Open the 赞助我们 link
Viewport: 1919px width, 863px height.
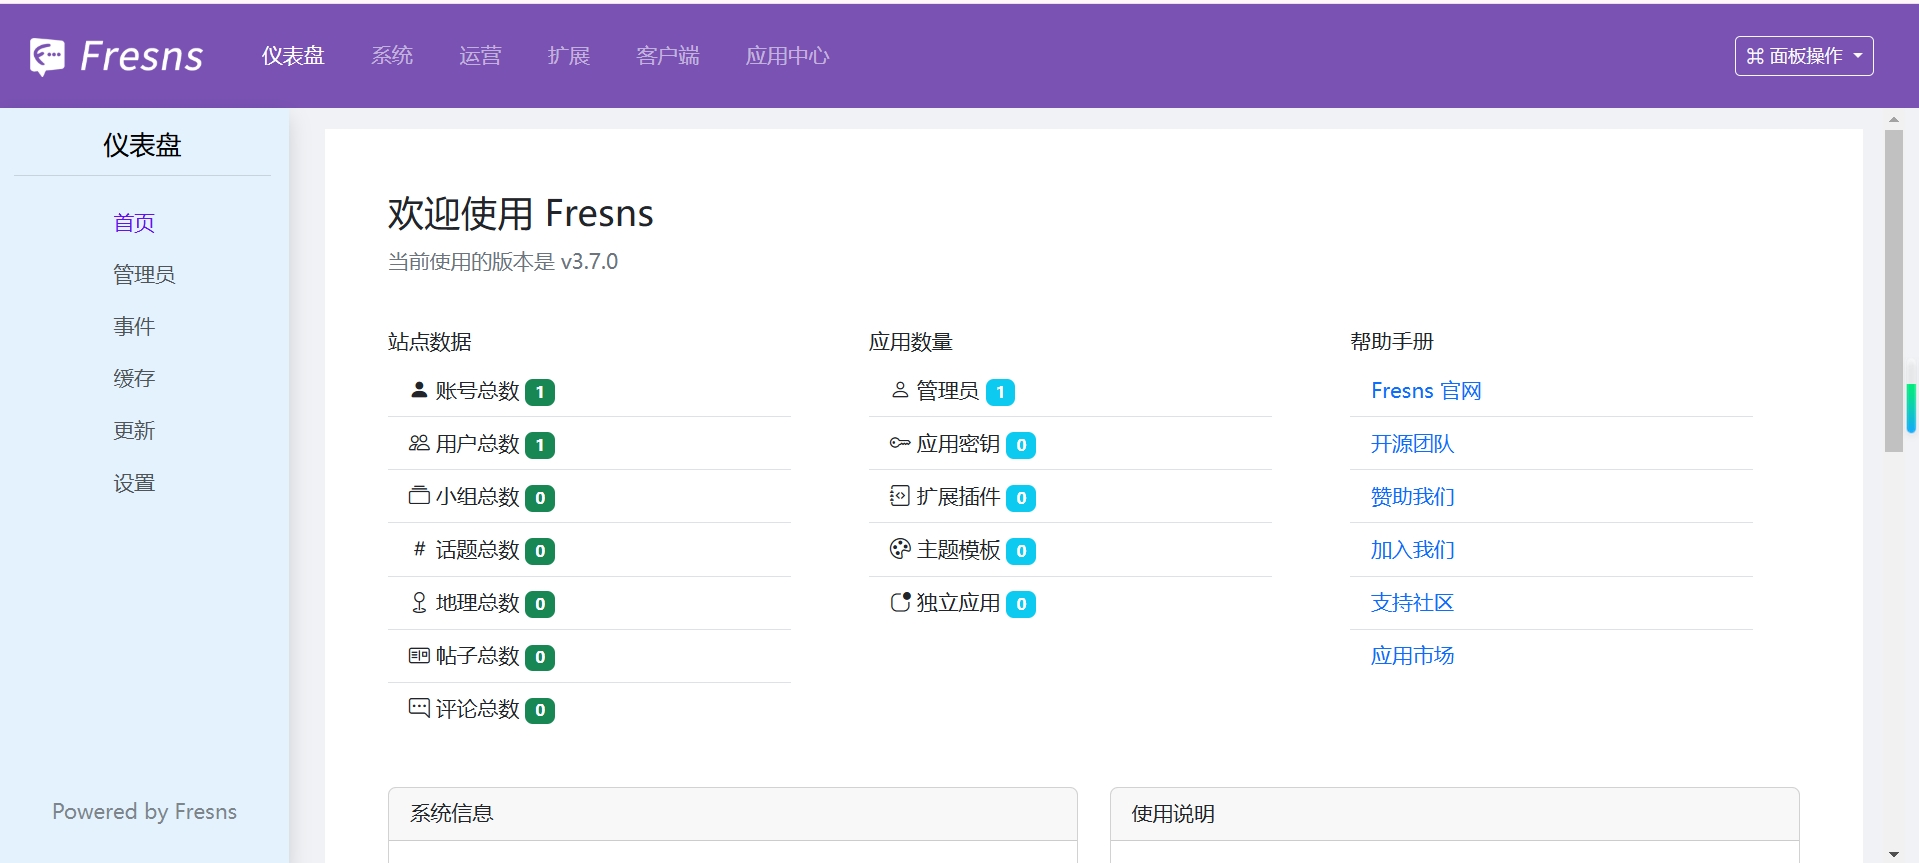click(1412, 497)
